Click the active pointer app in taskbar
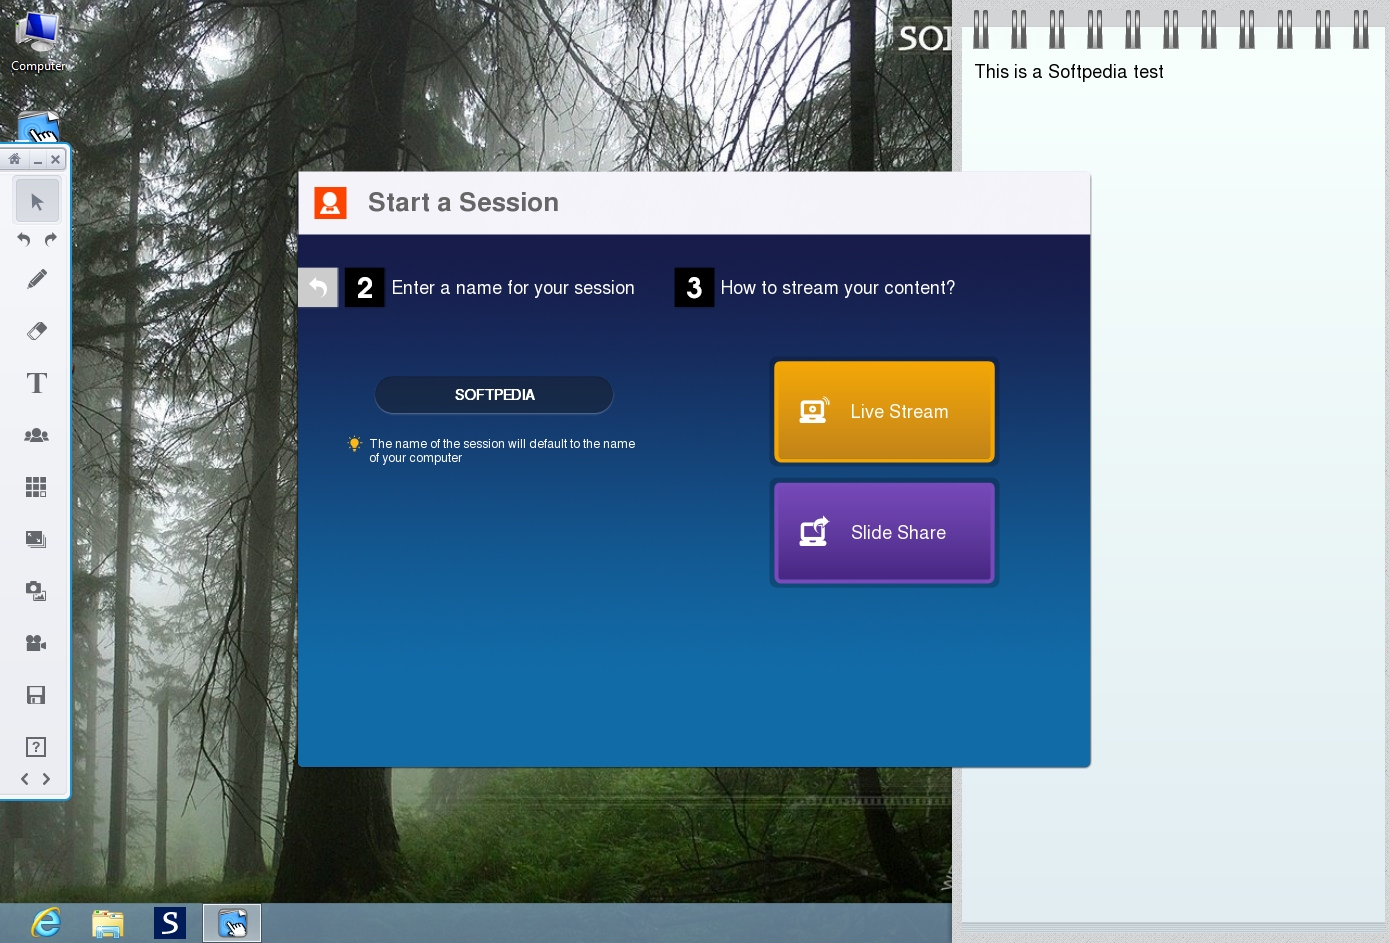 232,923
